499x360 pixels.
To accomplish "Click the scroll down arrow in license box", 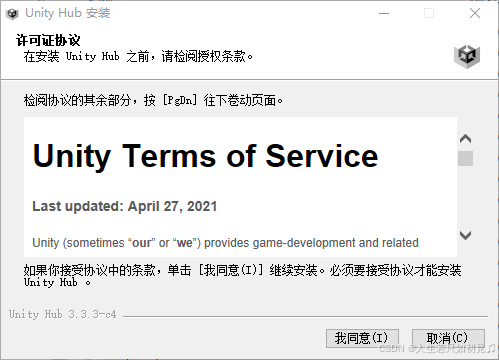I will (x=465, y=235).
